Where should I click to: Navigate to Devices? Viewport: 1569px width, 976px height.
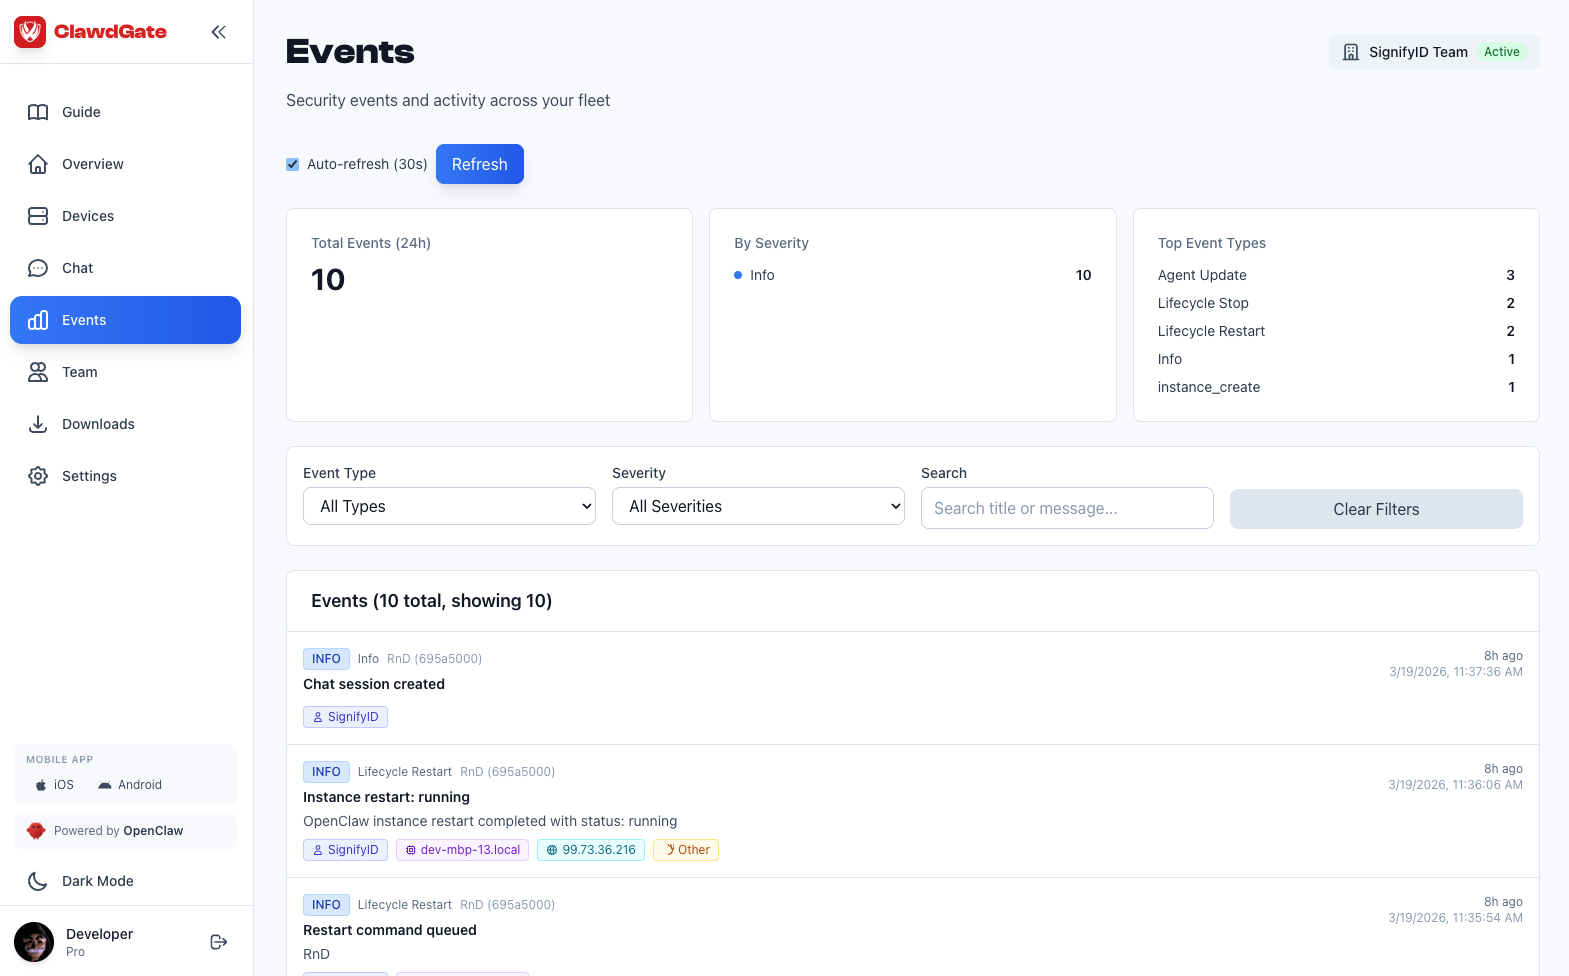coord(125,216)
